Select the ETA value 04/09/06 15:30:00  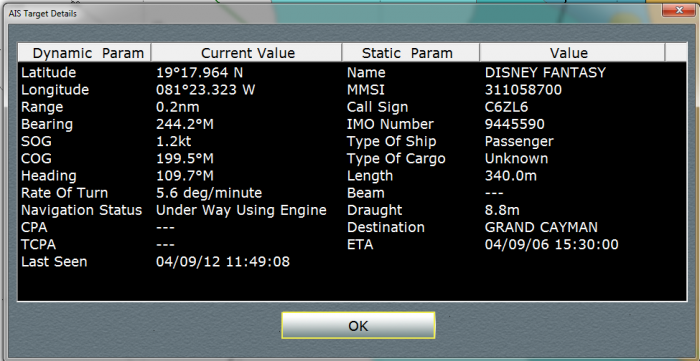click(551, 245)
